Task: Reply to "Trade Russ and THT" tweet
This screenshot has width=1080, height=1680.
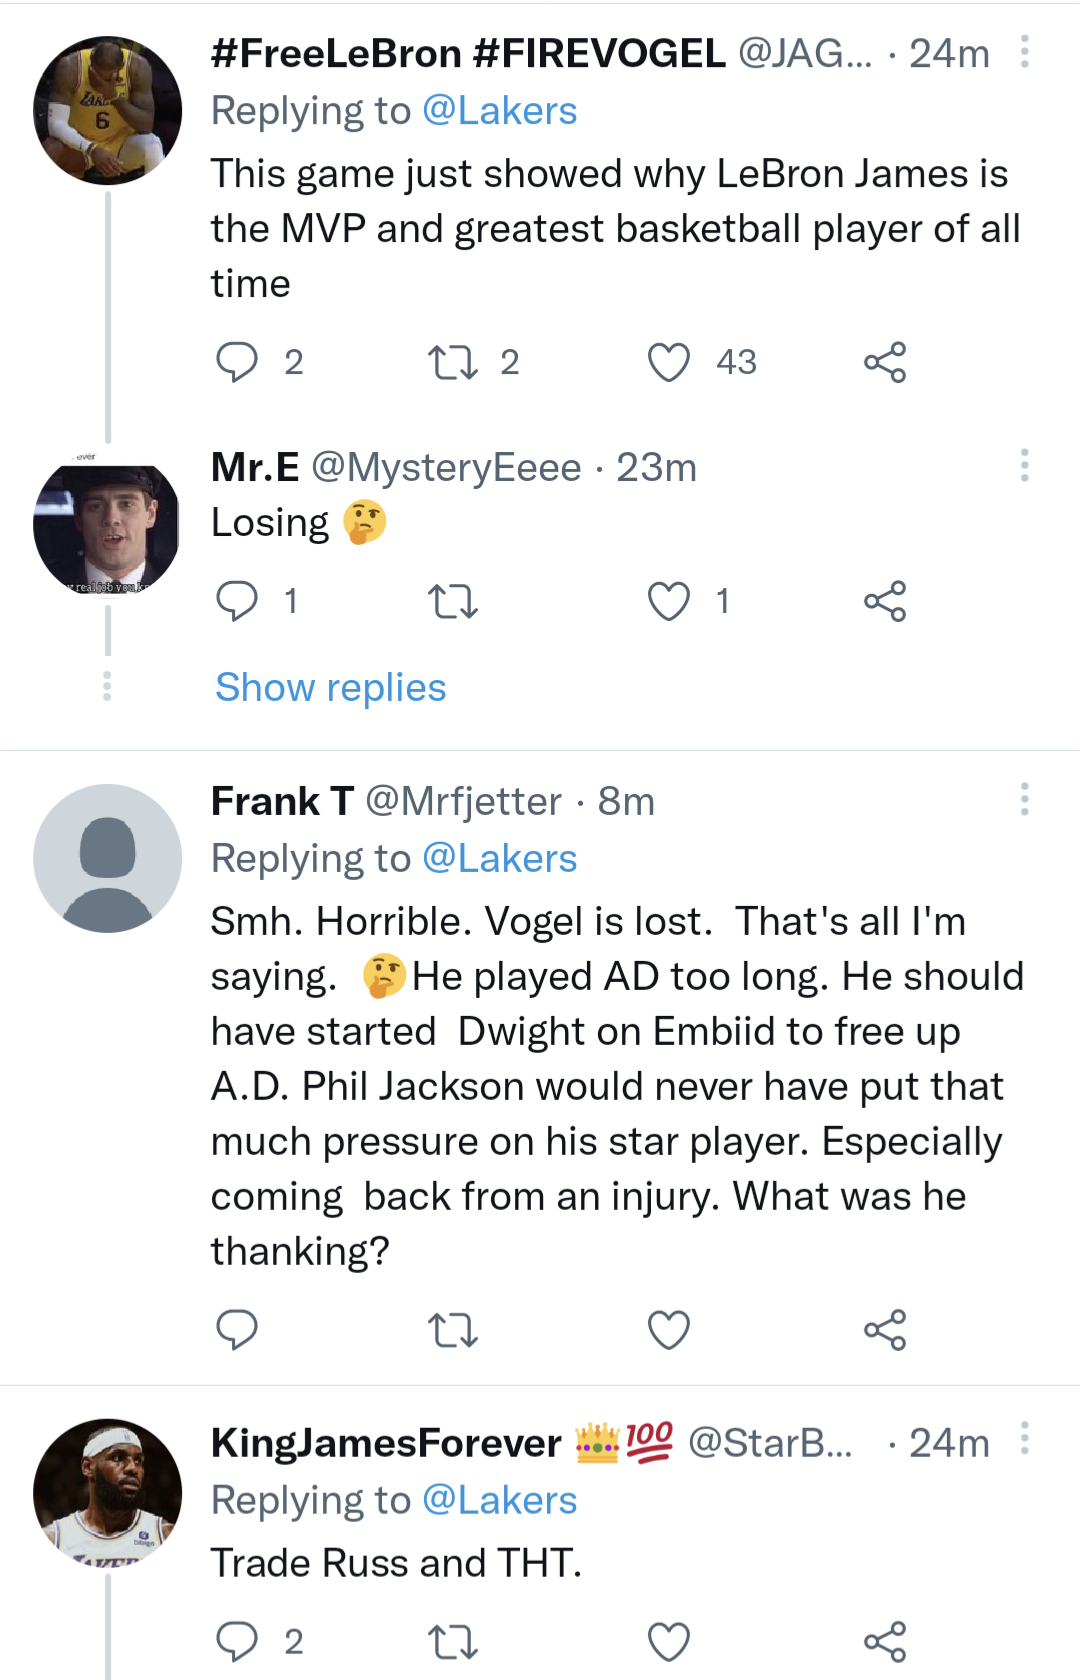Action: (237, 1642)
